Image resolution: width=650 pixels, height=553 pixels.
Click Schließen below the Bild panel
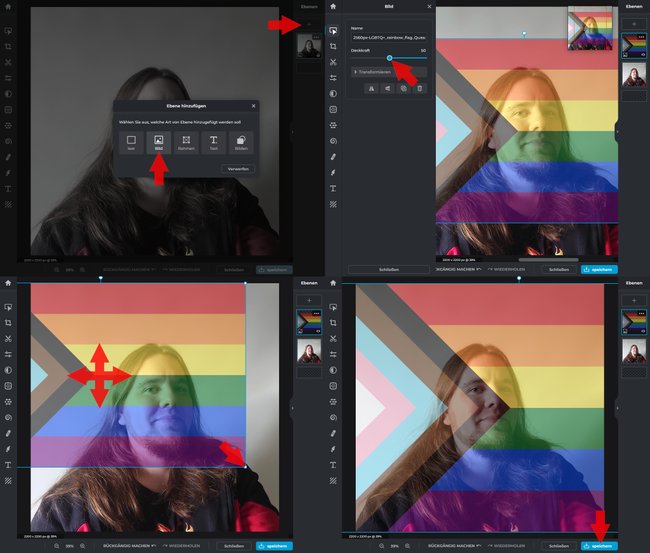point(389,269)
